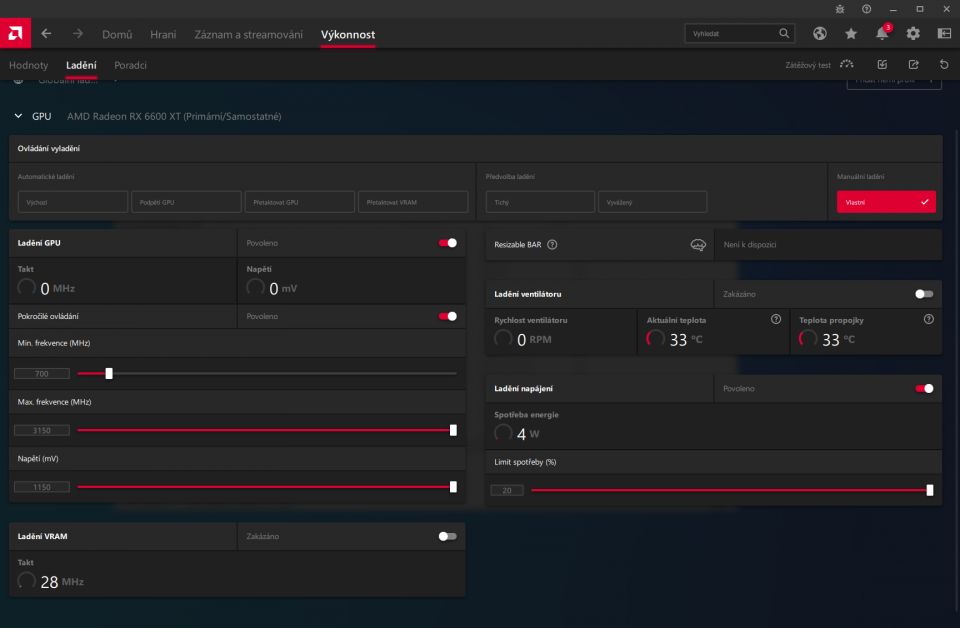Open notifications bell icon
This screenshot has height=628, width=960.
[882, 33]
